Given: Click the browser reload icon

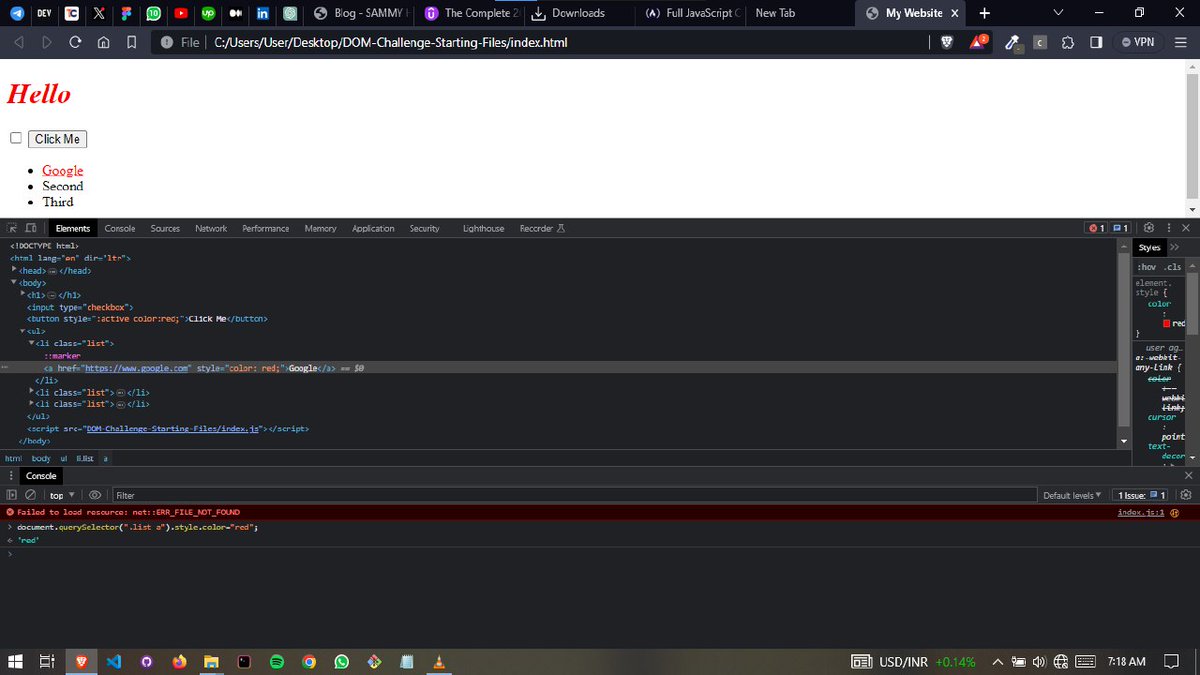Looking at the screenshot, I should [75, 42].
